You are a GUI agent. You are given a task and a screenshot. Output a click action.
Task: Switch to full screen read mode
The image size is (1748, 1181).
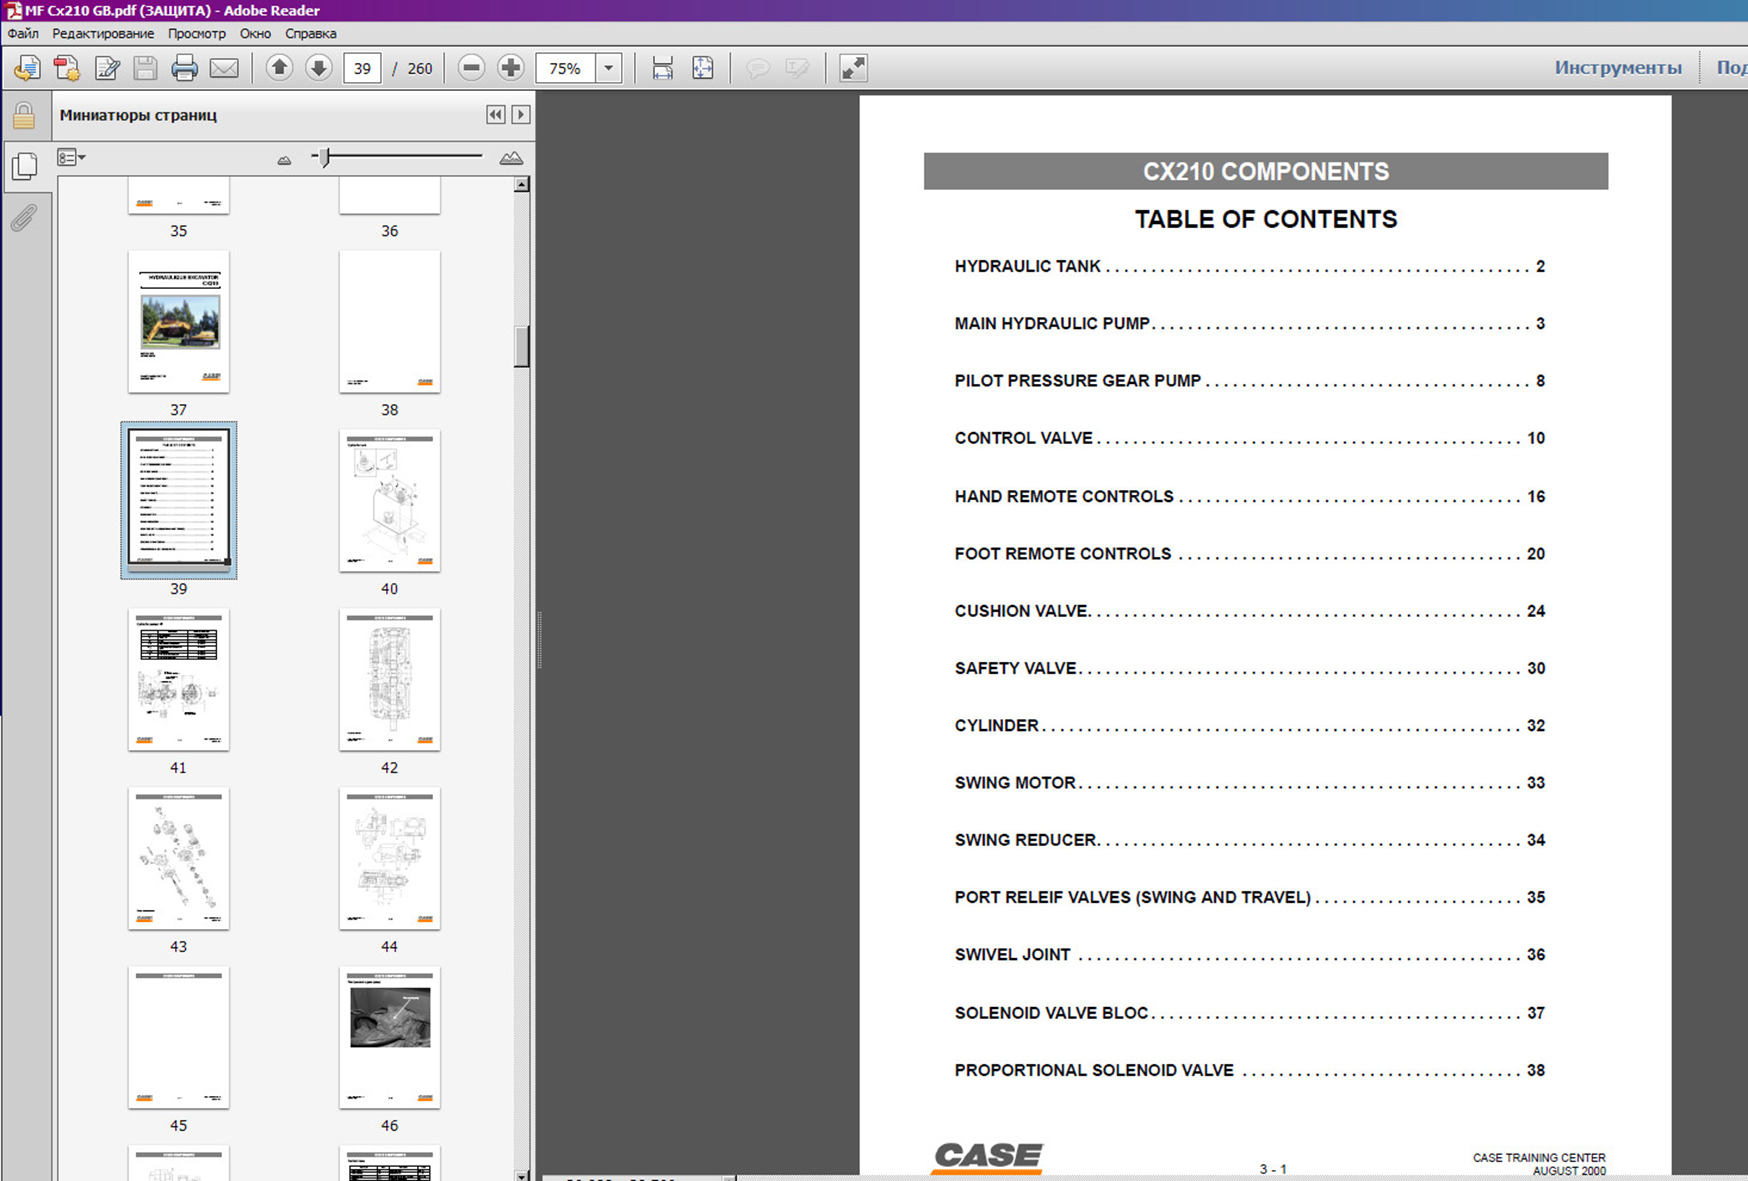853,68
